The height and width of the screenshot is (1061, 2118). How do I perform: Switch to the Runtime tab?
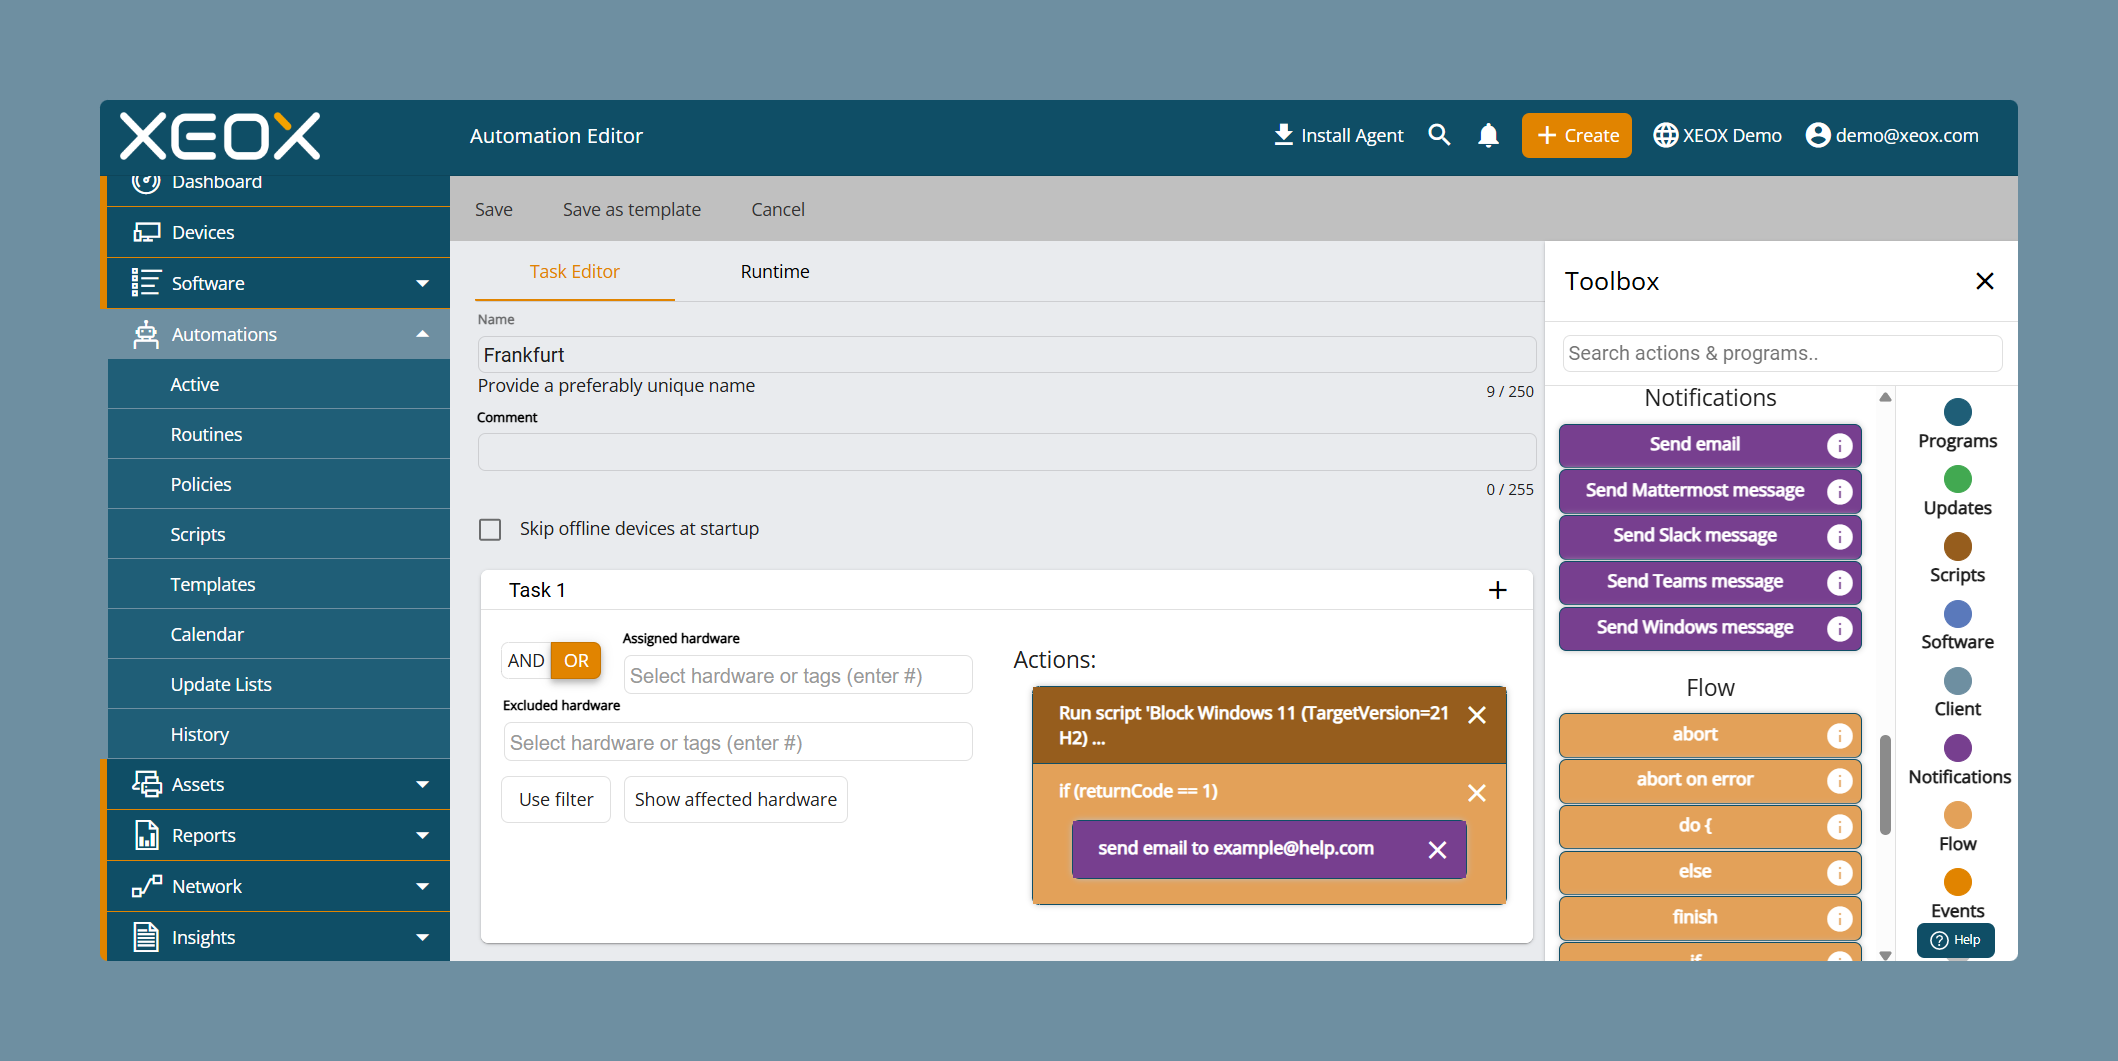[x=775, y=271]
